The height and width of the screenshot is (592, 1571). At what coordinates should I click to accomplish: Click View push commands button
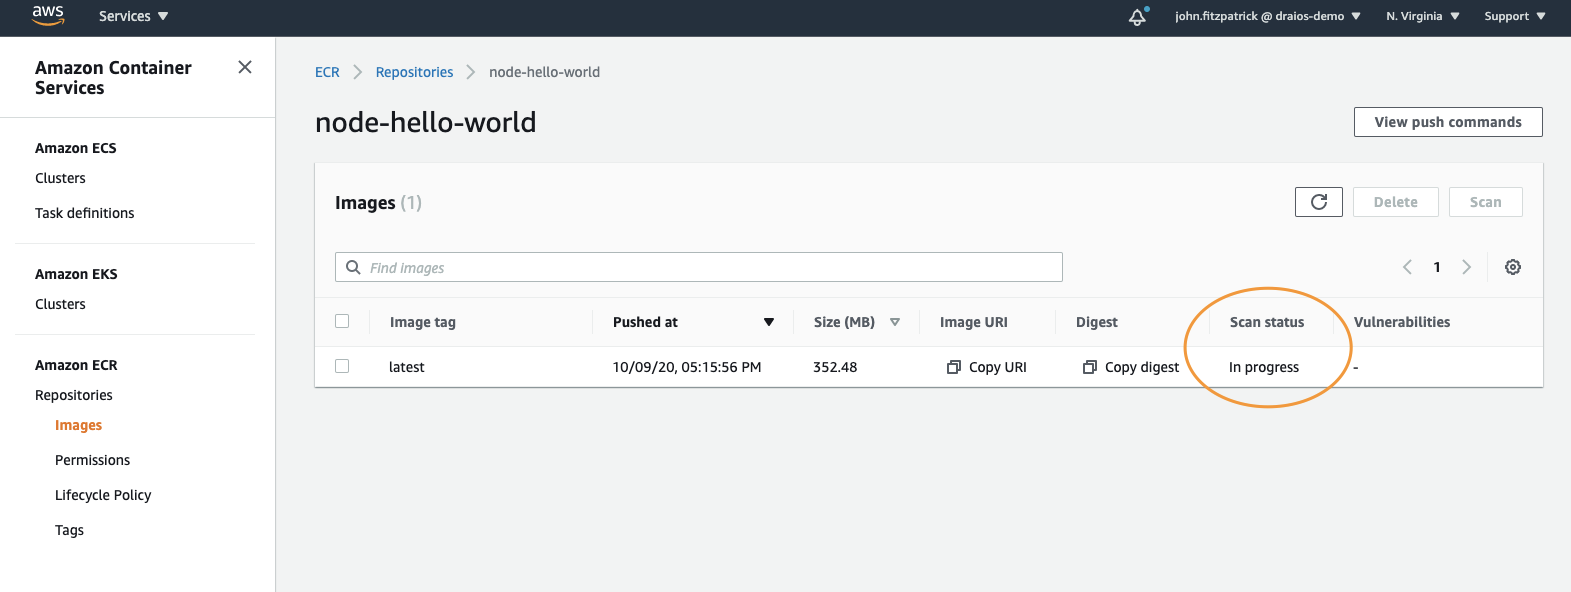pos(1448,122)
